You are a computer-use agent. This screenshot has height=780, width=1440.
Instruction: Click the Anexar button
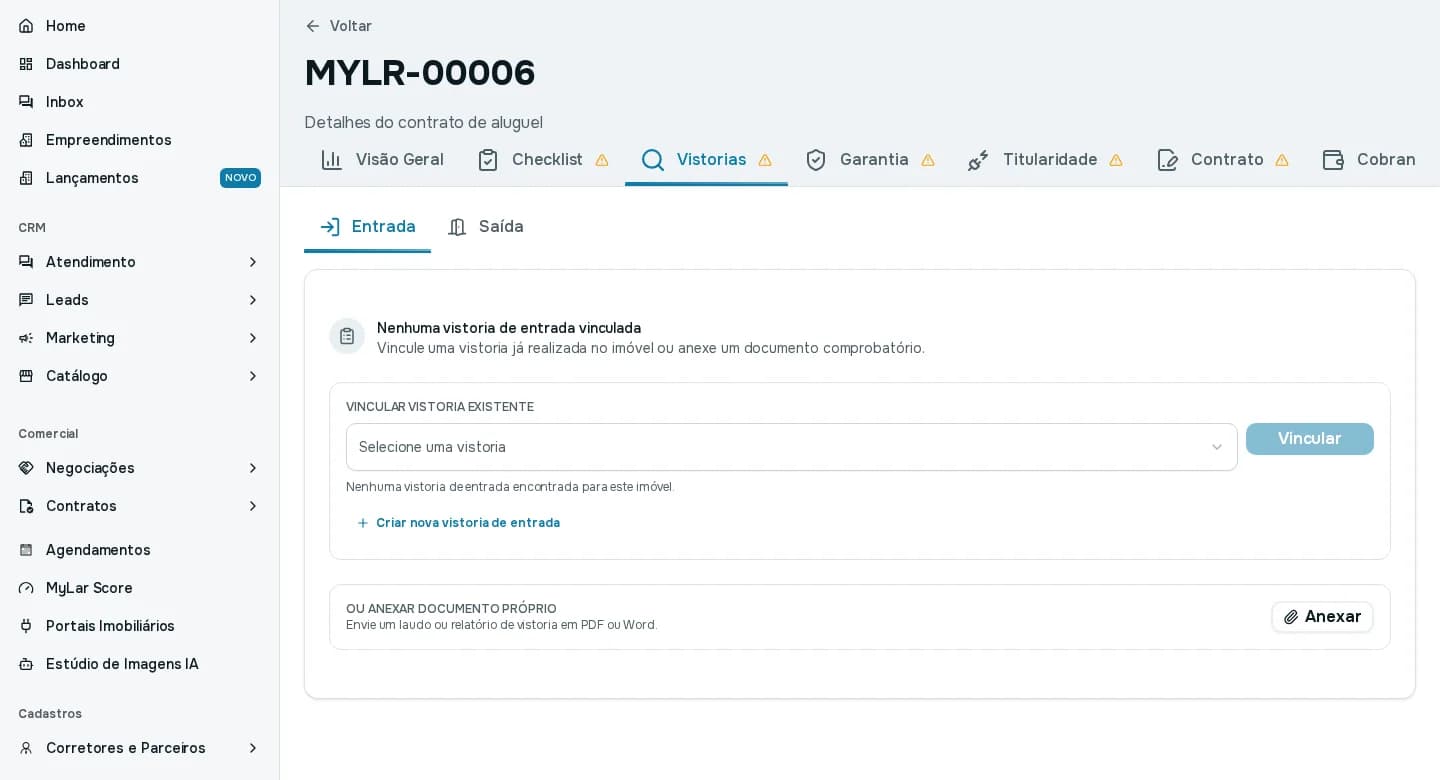(x=1322, y=617)
